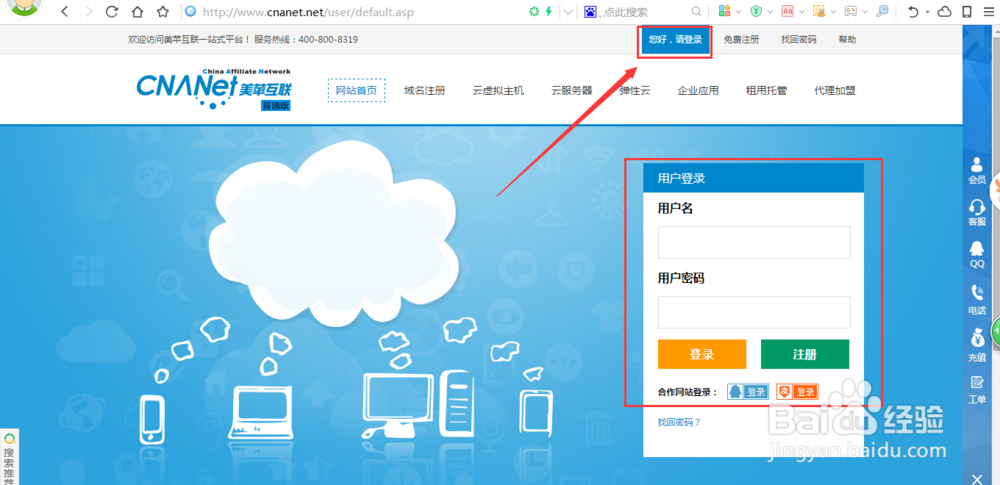Click the game controller toolbar icon
Image resolution: width=1000 pixels, height=485 pixels.
coord(850,11)
